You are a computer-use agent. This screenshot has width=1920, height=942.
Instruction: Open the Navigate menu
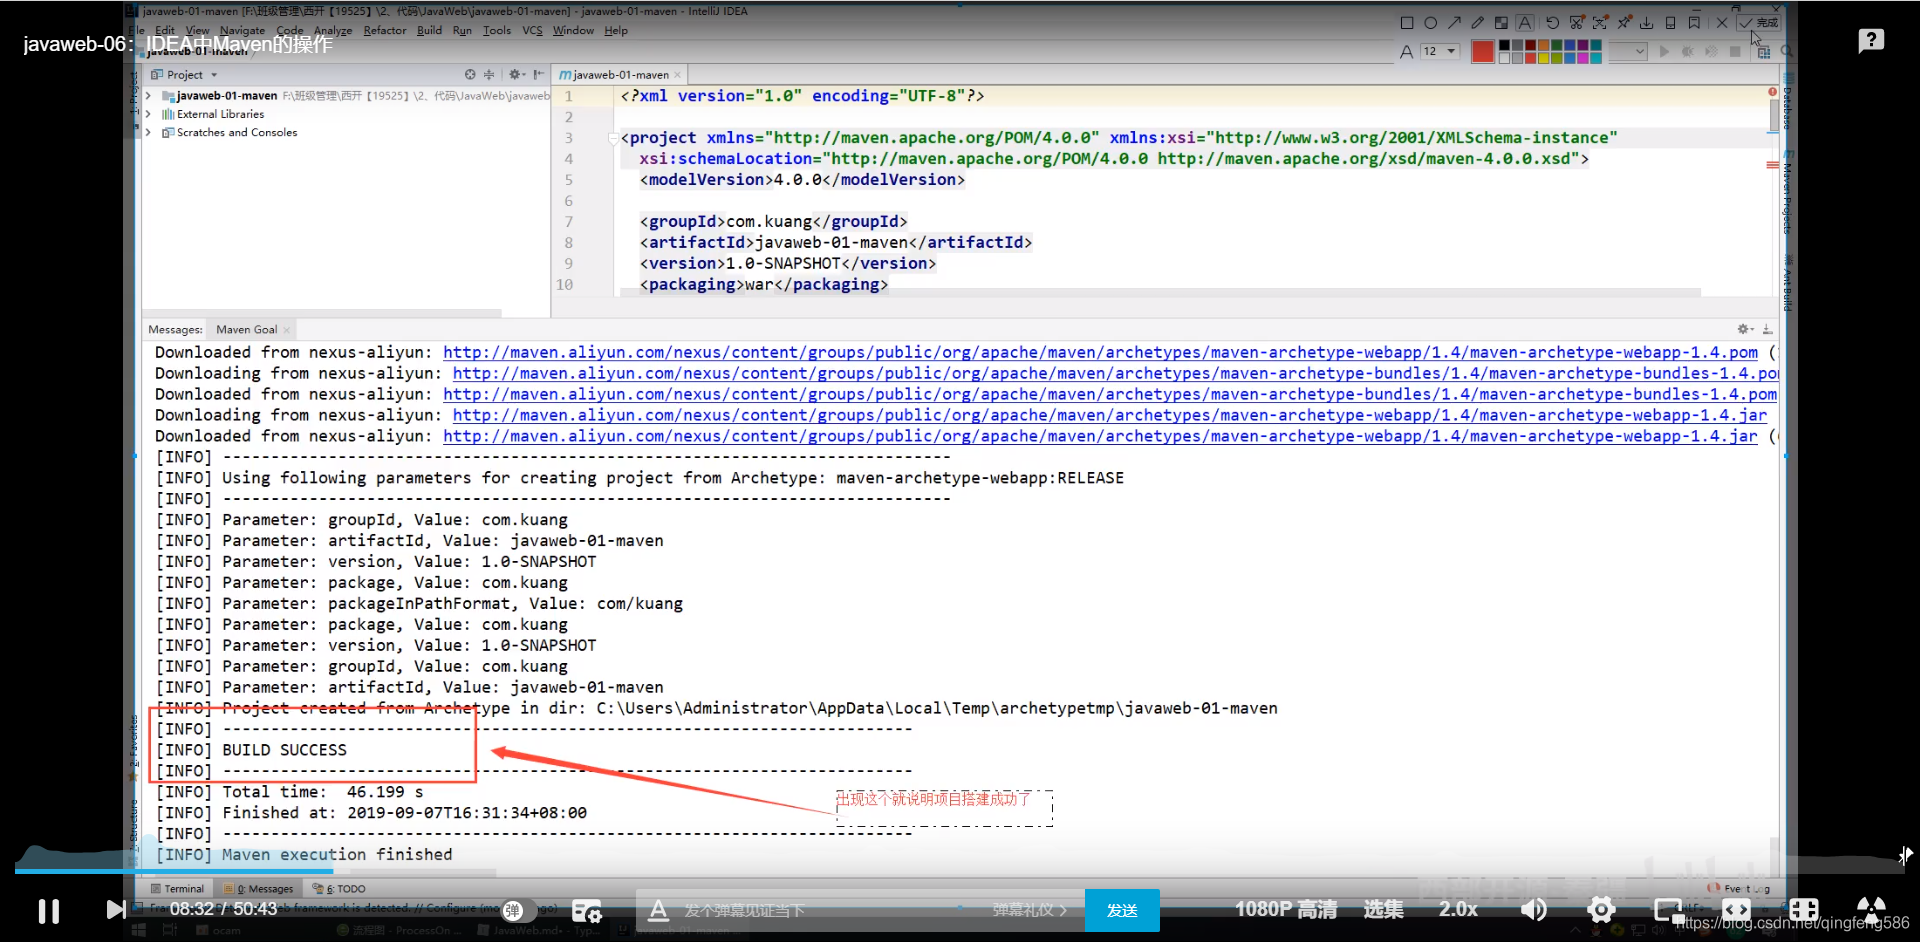click(x=242, y=30)
